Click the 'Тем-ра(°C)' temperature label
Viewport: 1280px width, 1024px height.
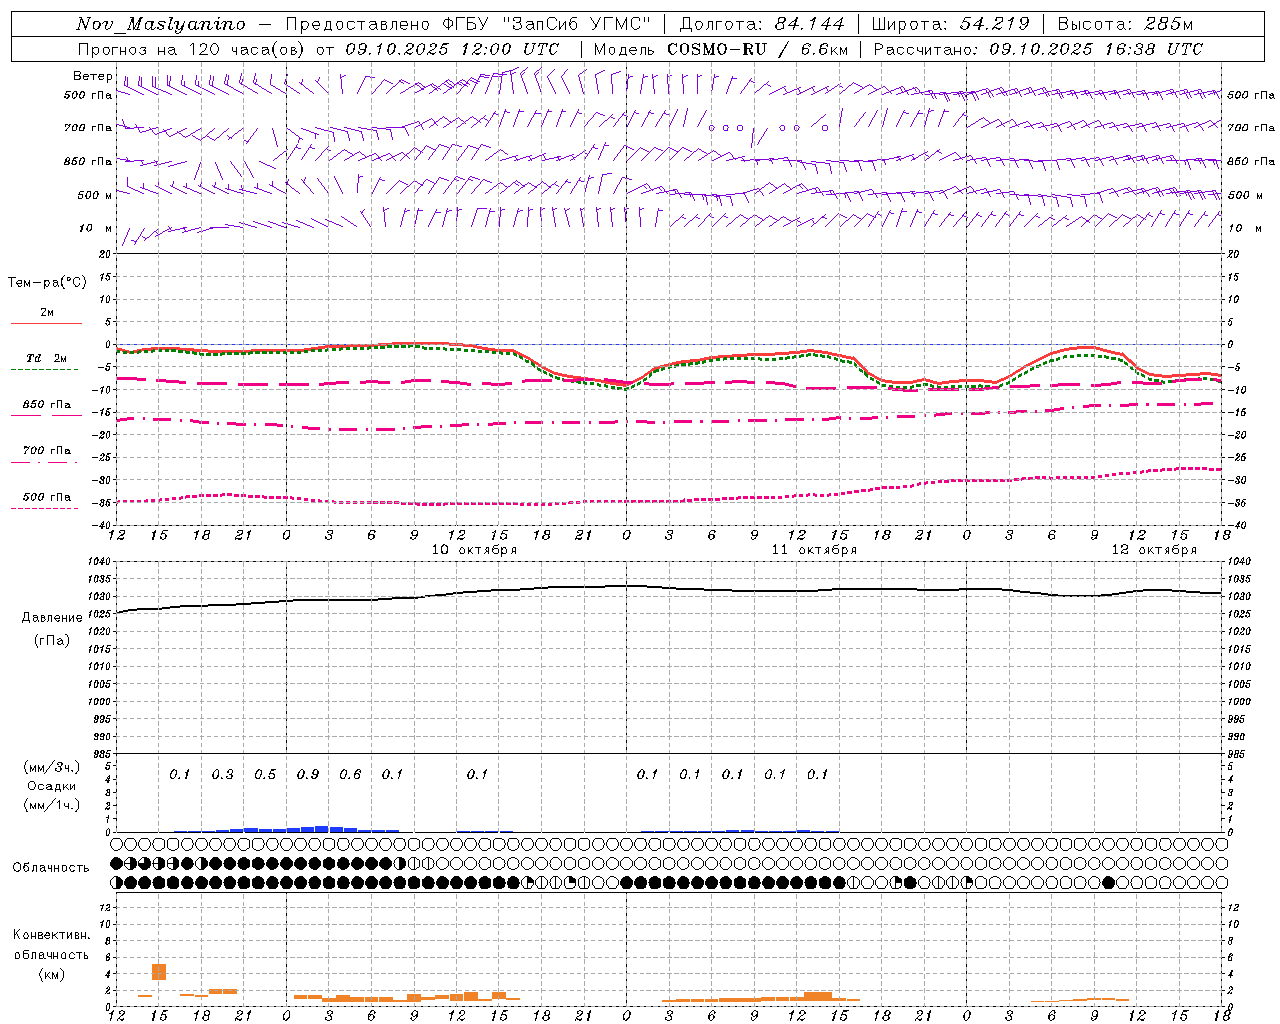[47, 283]
